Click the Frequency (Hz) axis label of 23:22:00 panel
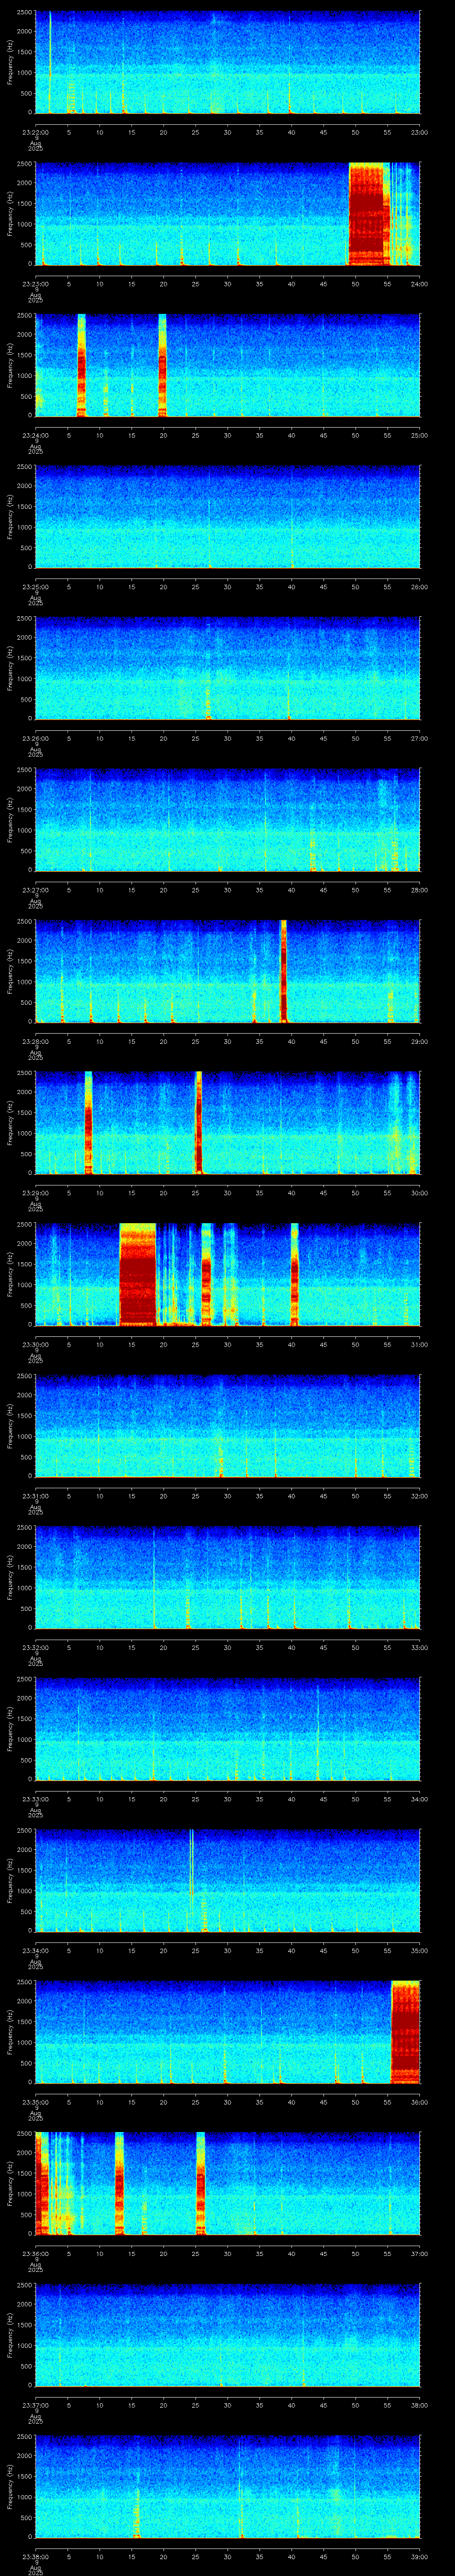Viewport: 455px width, 2576px height. point(10,62)
